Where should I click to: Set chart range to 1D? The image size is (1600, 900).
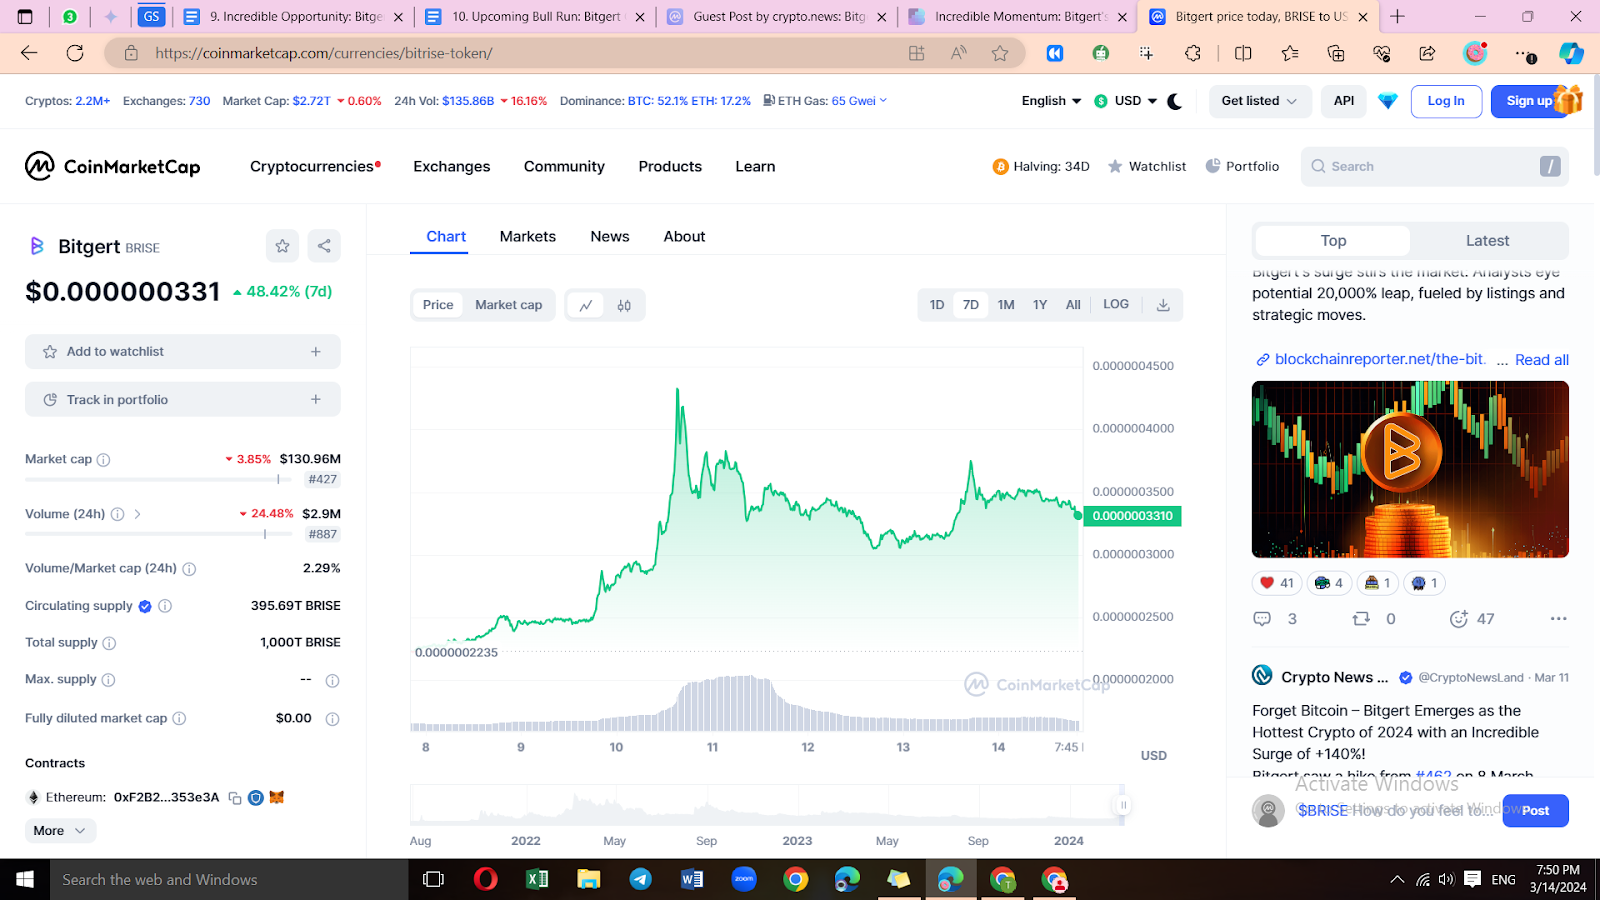click(937, 305)
